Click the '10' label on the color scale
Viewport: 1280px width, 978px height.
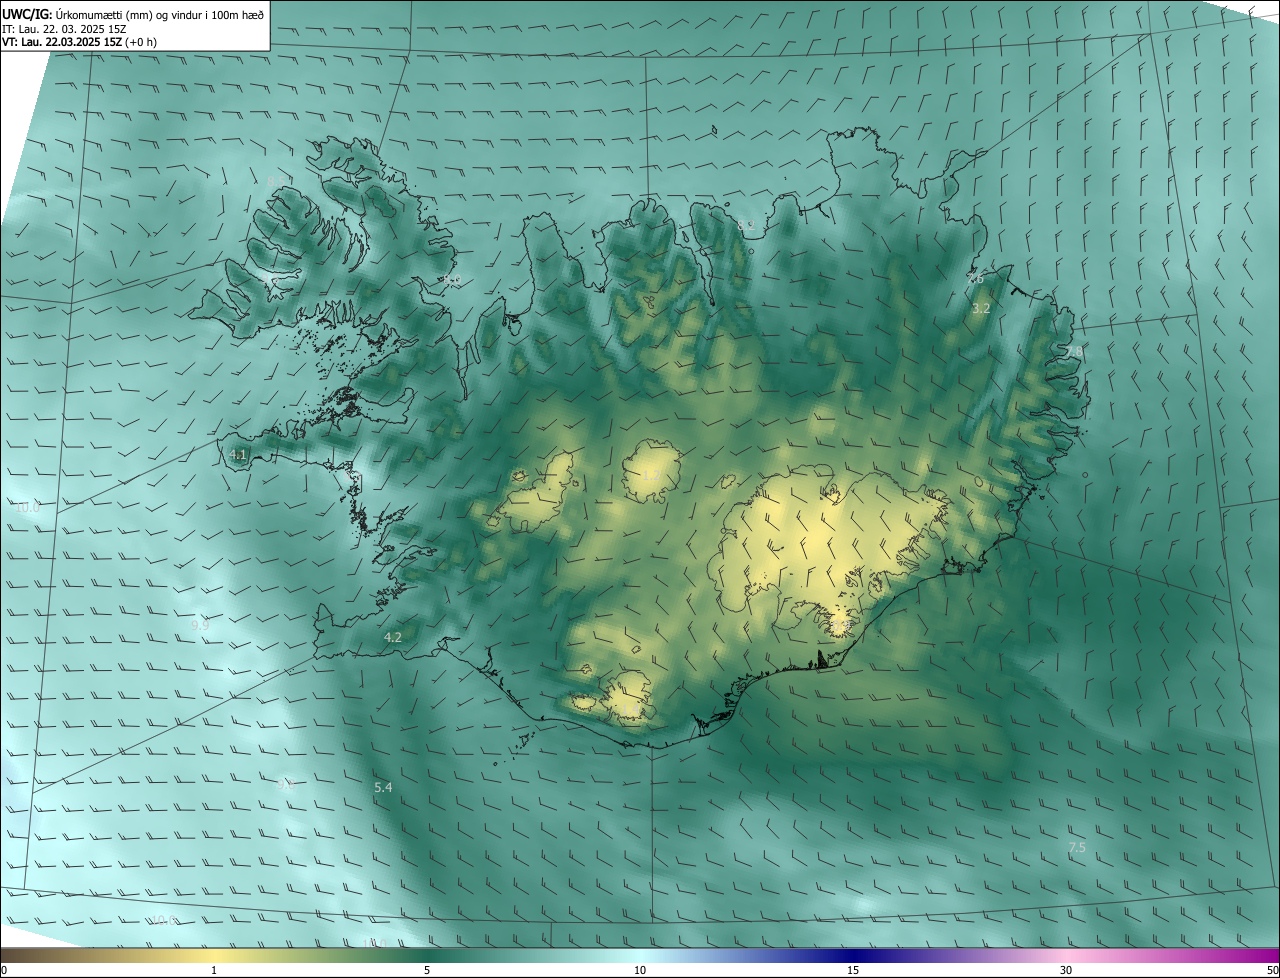[x=640, y=971]
